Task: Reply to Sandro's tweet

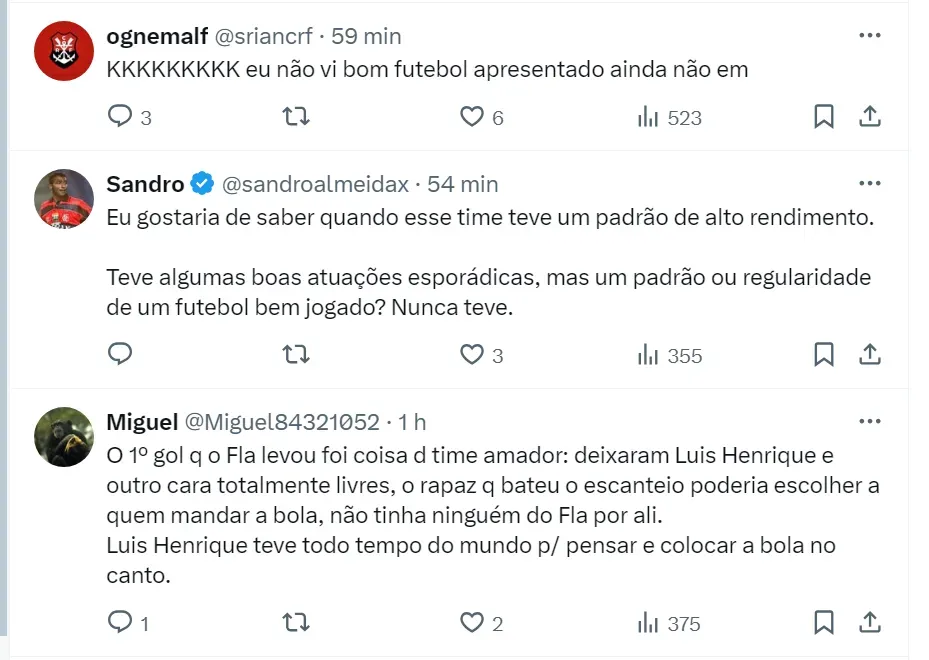Action: [120, 354]
